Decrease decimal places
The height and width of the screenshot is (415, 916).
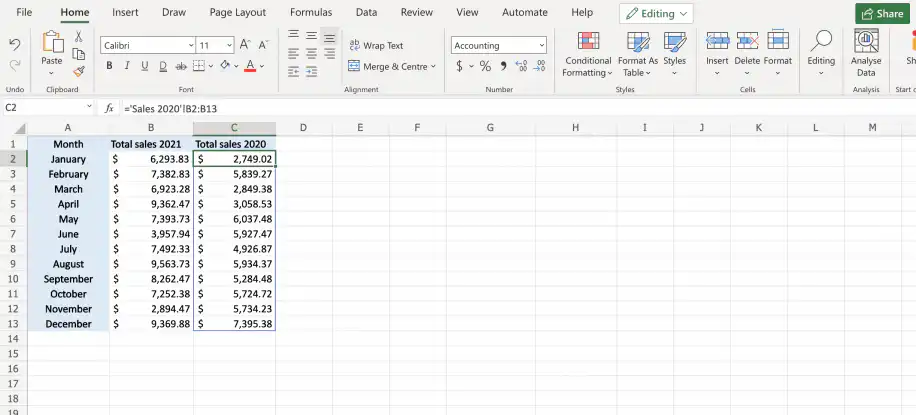point(540,66)
